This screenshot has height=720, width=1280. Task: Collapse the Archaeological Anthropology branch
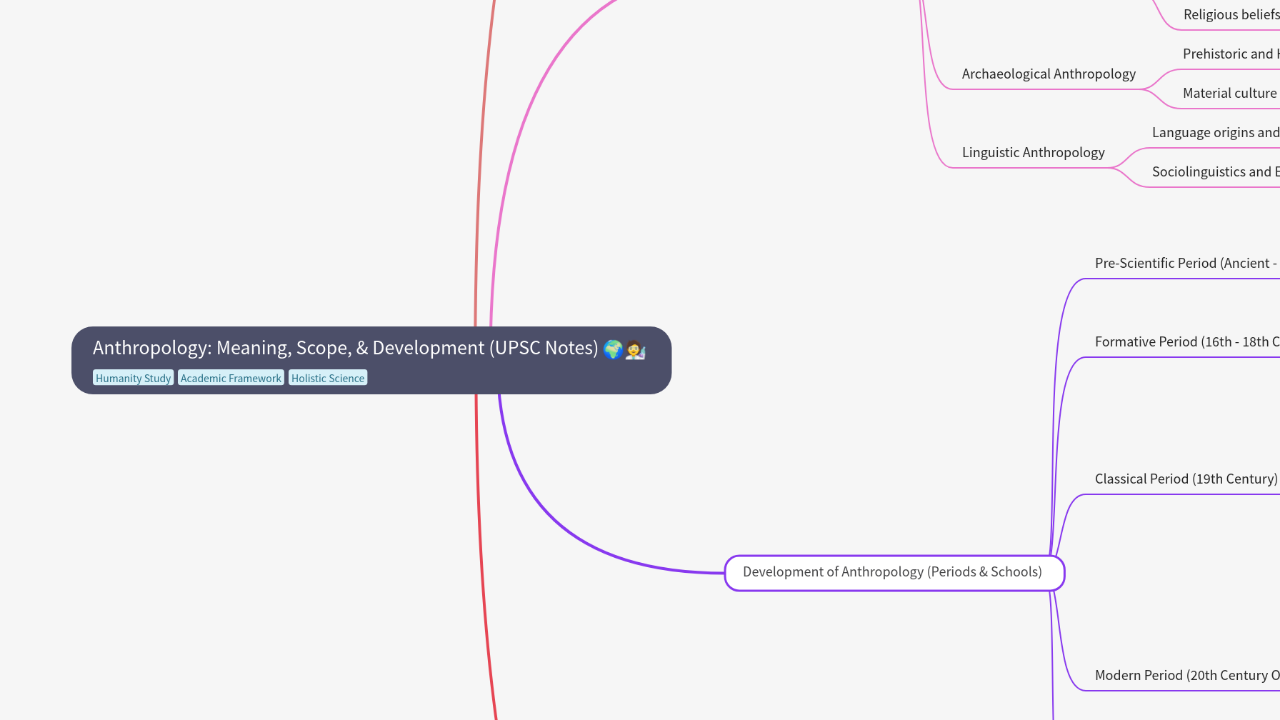pyautogui.click(x=1048, y=74)
